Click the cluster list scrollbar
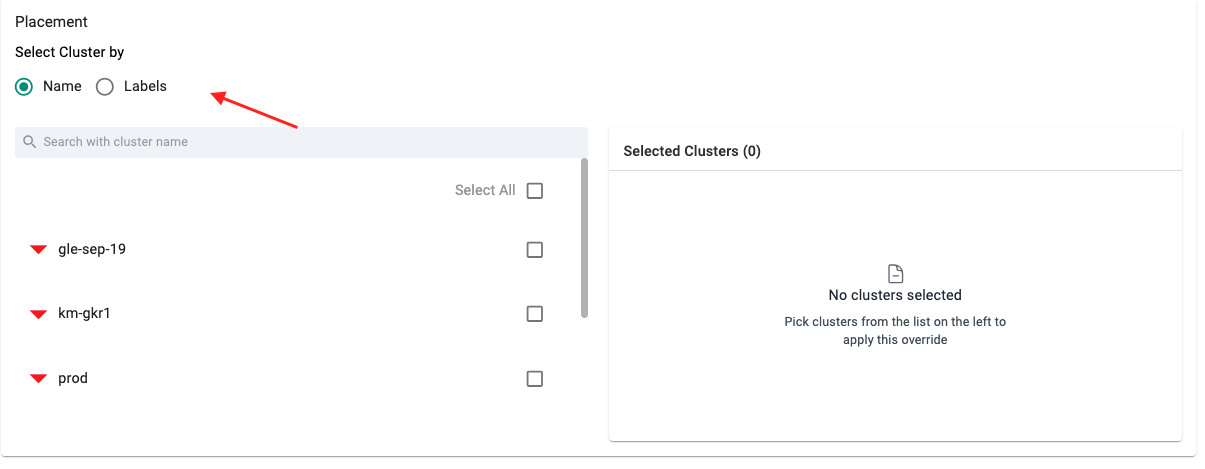 coord(584,238)
